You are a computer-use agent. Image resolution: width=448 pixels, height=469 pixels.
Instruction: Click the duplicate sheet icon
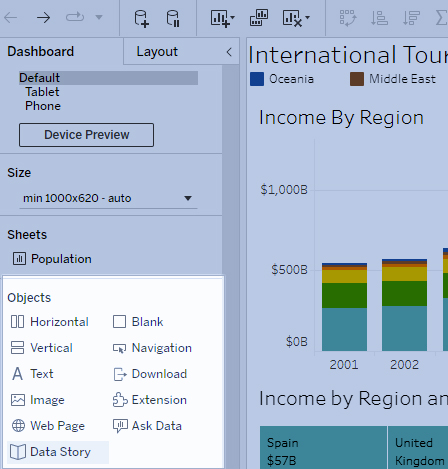click(259, 18)
